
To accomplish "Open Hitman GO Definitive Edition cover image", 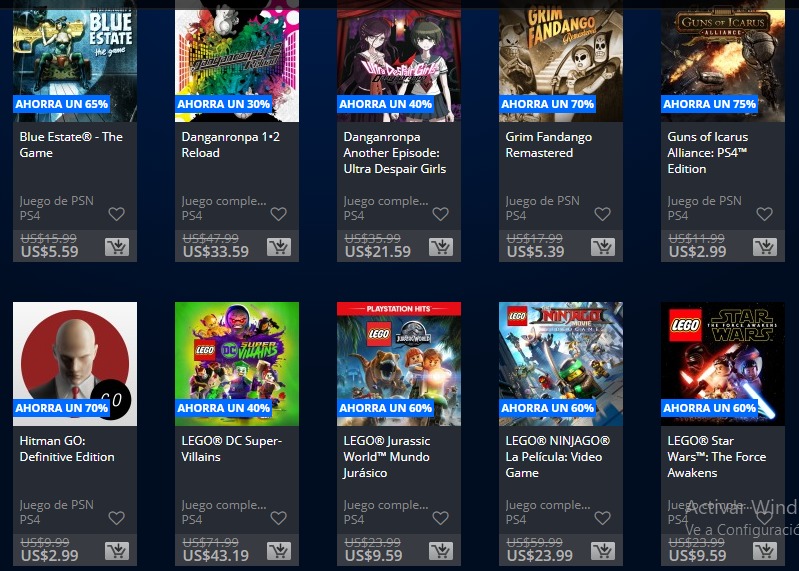I will tap(75, 364).
